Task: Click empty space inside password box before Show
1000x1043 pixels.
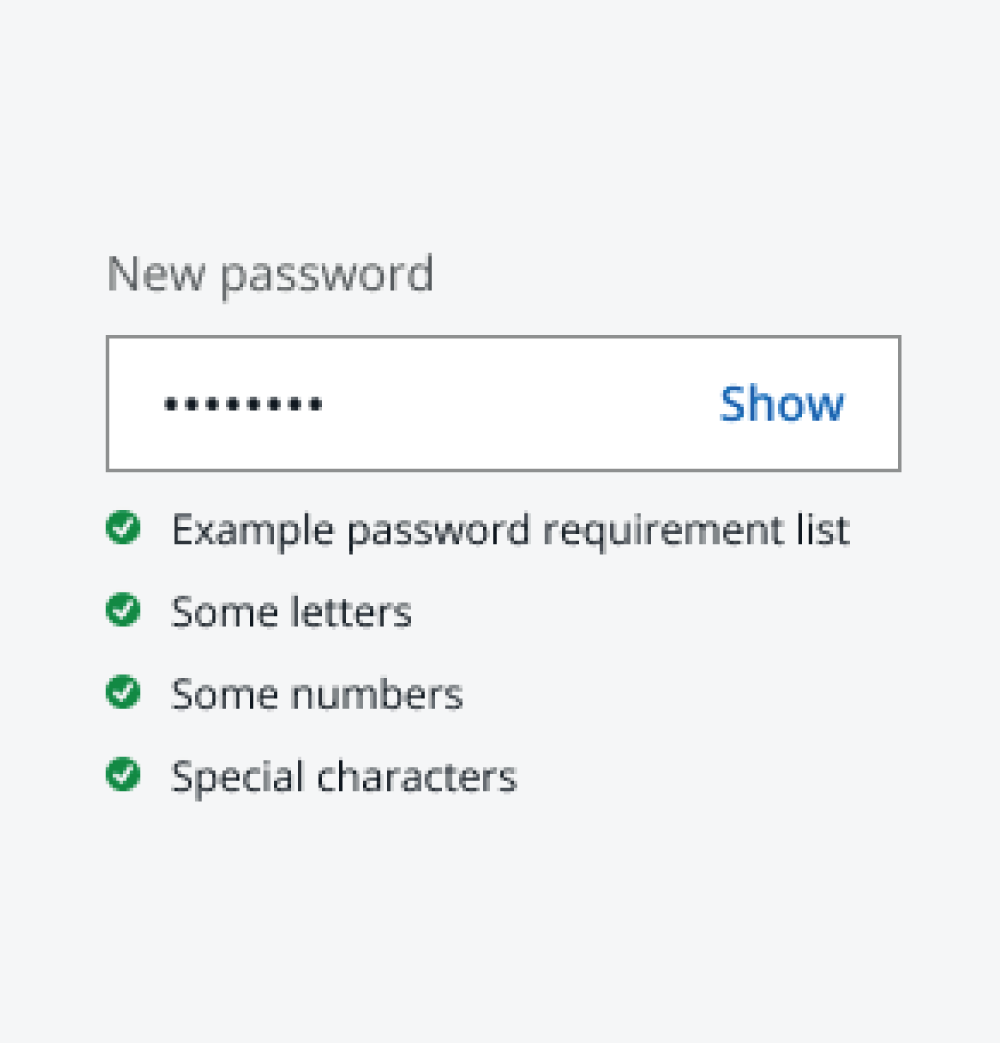Action: 519,404
